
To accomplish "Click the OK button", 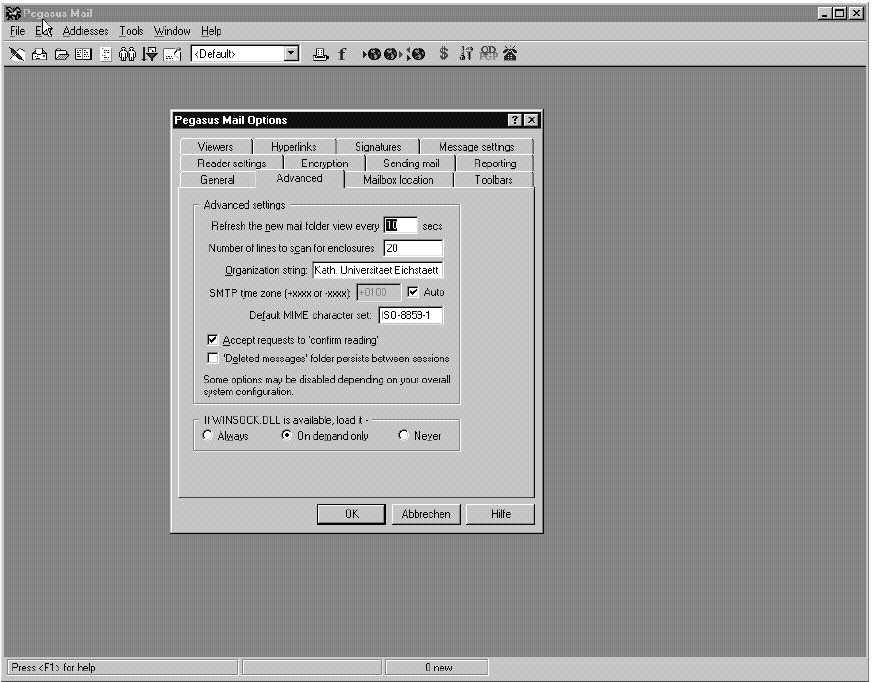I will pyautogui.click(x=351, y=514).
